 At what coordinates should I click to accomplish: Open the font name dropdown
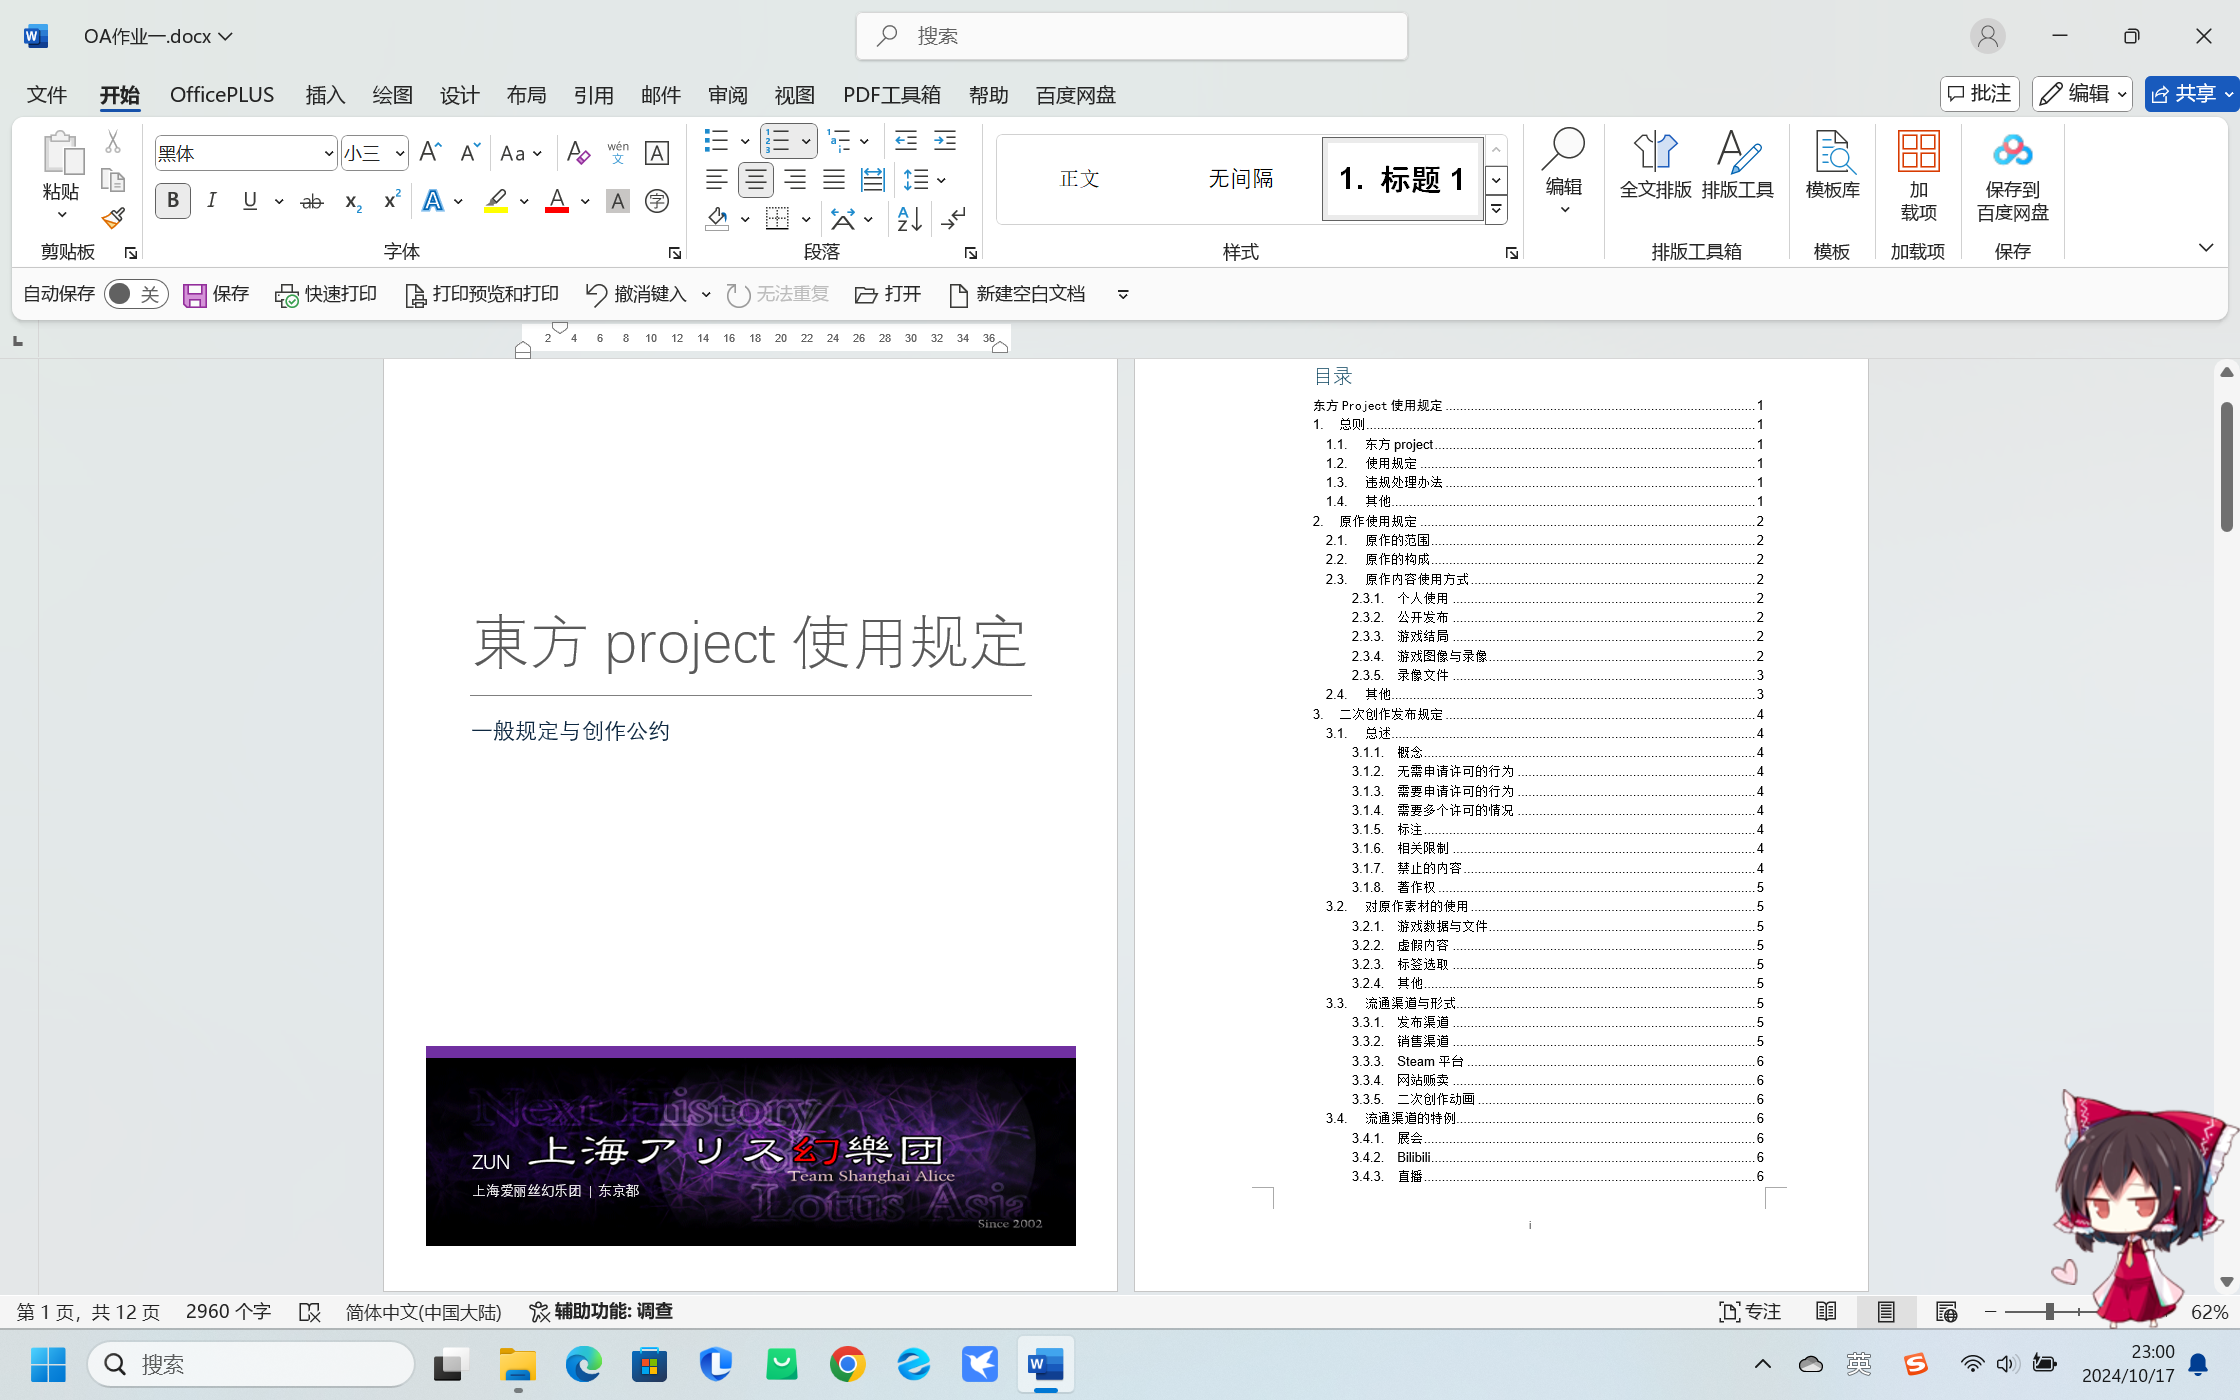329,152
